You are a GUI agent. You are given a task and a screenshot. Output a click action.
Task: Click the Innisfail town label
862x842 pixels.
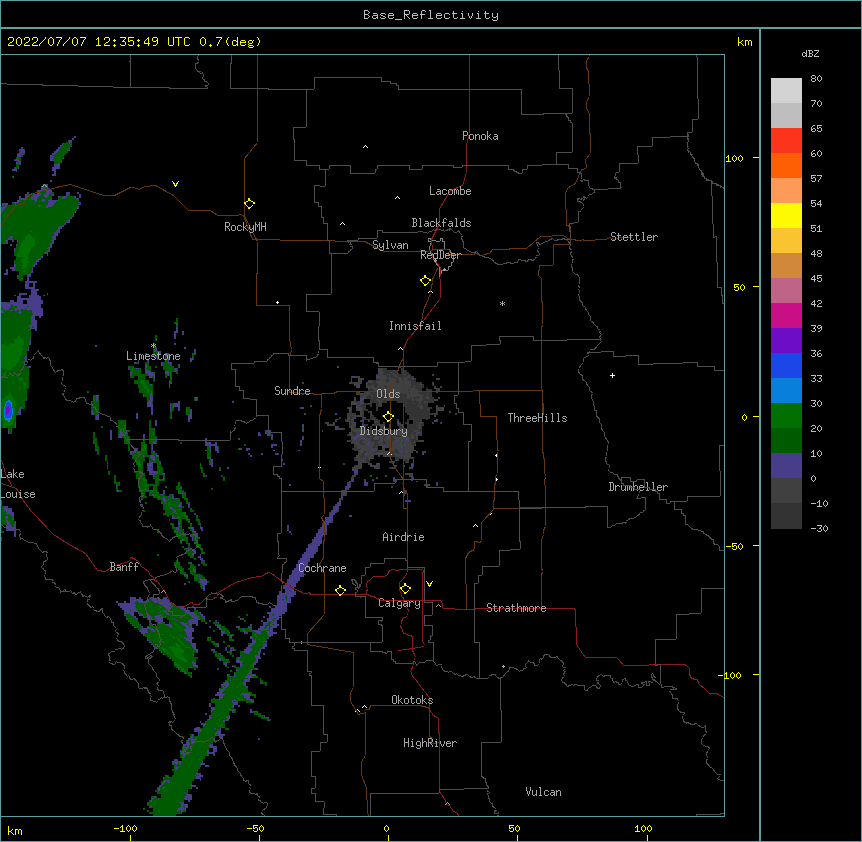tap(415, 326)
